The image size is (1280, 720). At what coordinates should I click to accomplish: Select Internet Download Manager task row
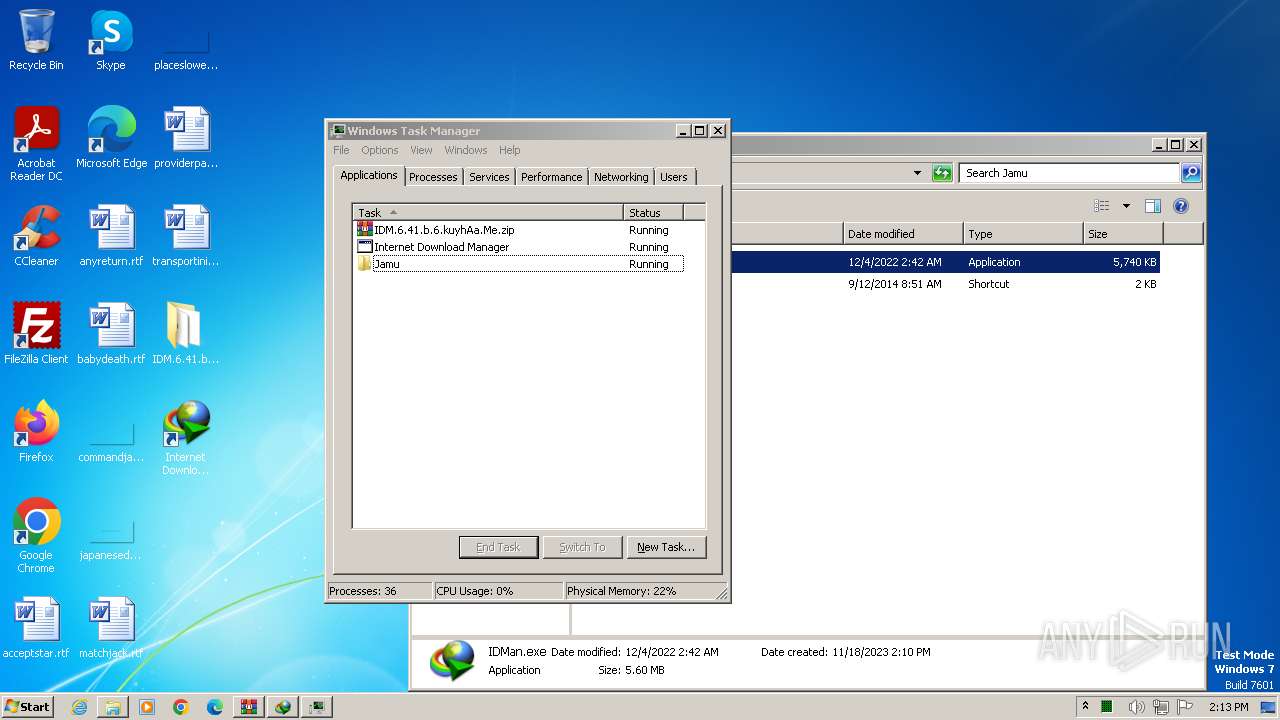tap(520, 247)
